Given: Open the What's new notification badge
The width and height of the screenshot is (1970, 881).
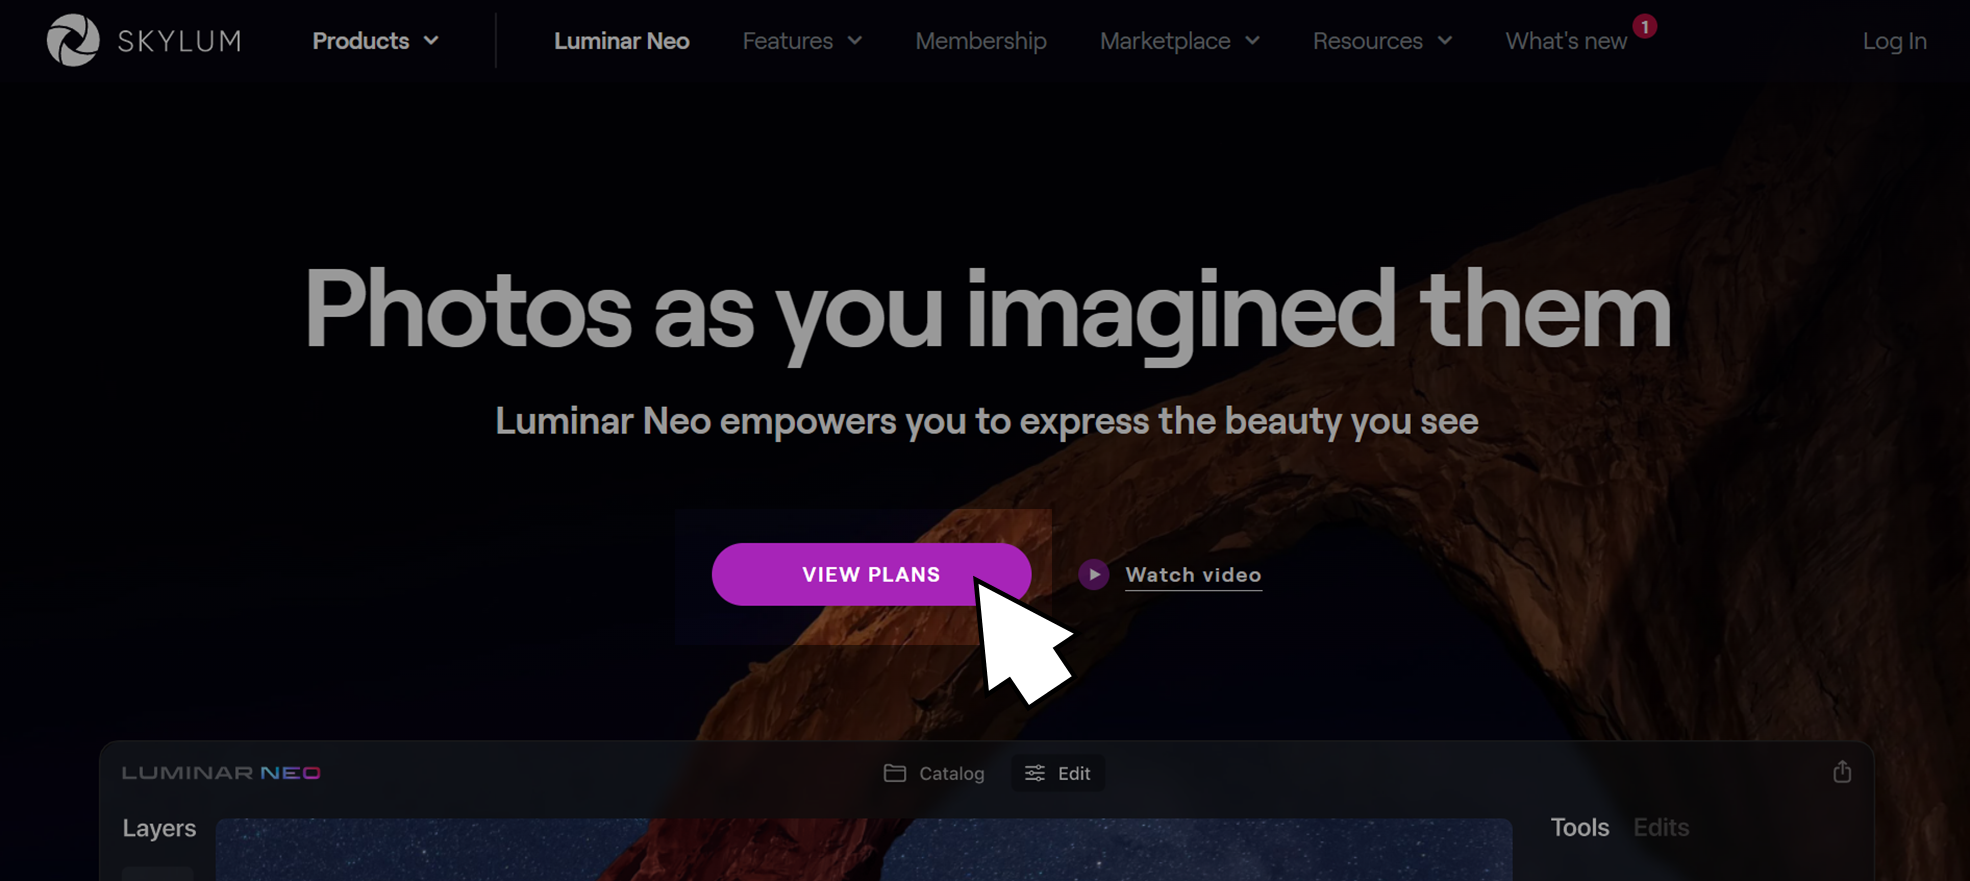Looking at the screenshot, I should point(1645,27).
